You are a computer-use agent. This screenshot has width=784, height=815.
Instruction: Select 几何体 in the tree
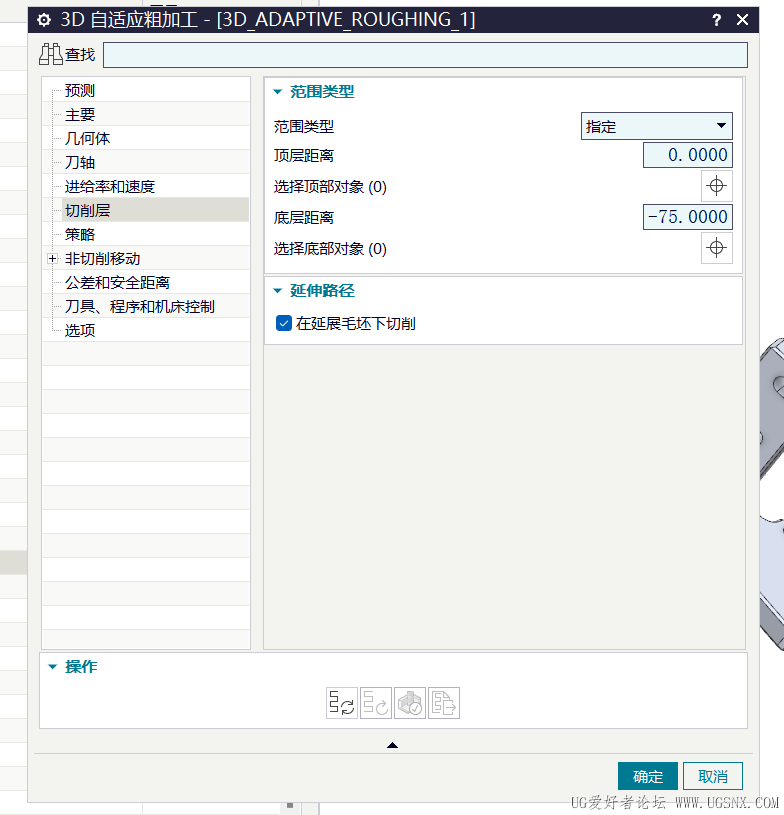[x=87, y=138]
